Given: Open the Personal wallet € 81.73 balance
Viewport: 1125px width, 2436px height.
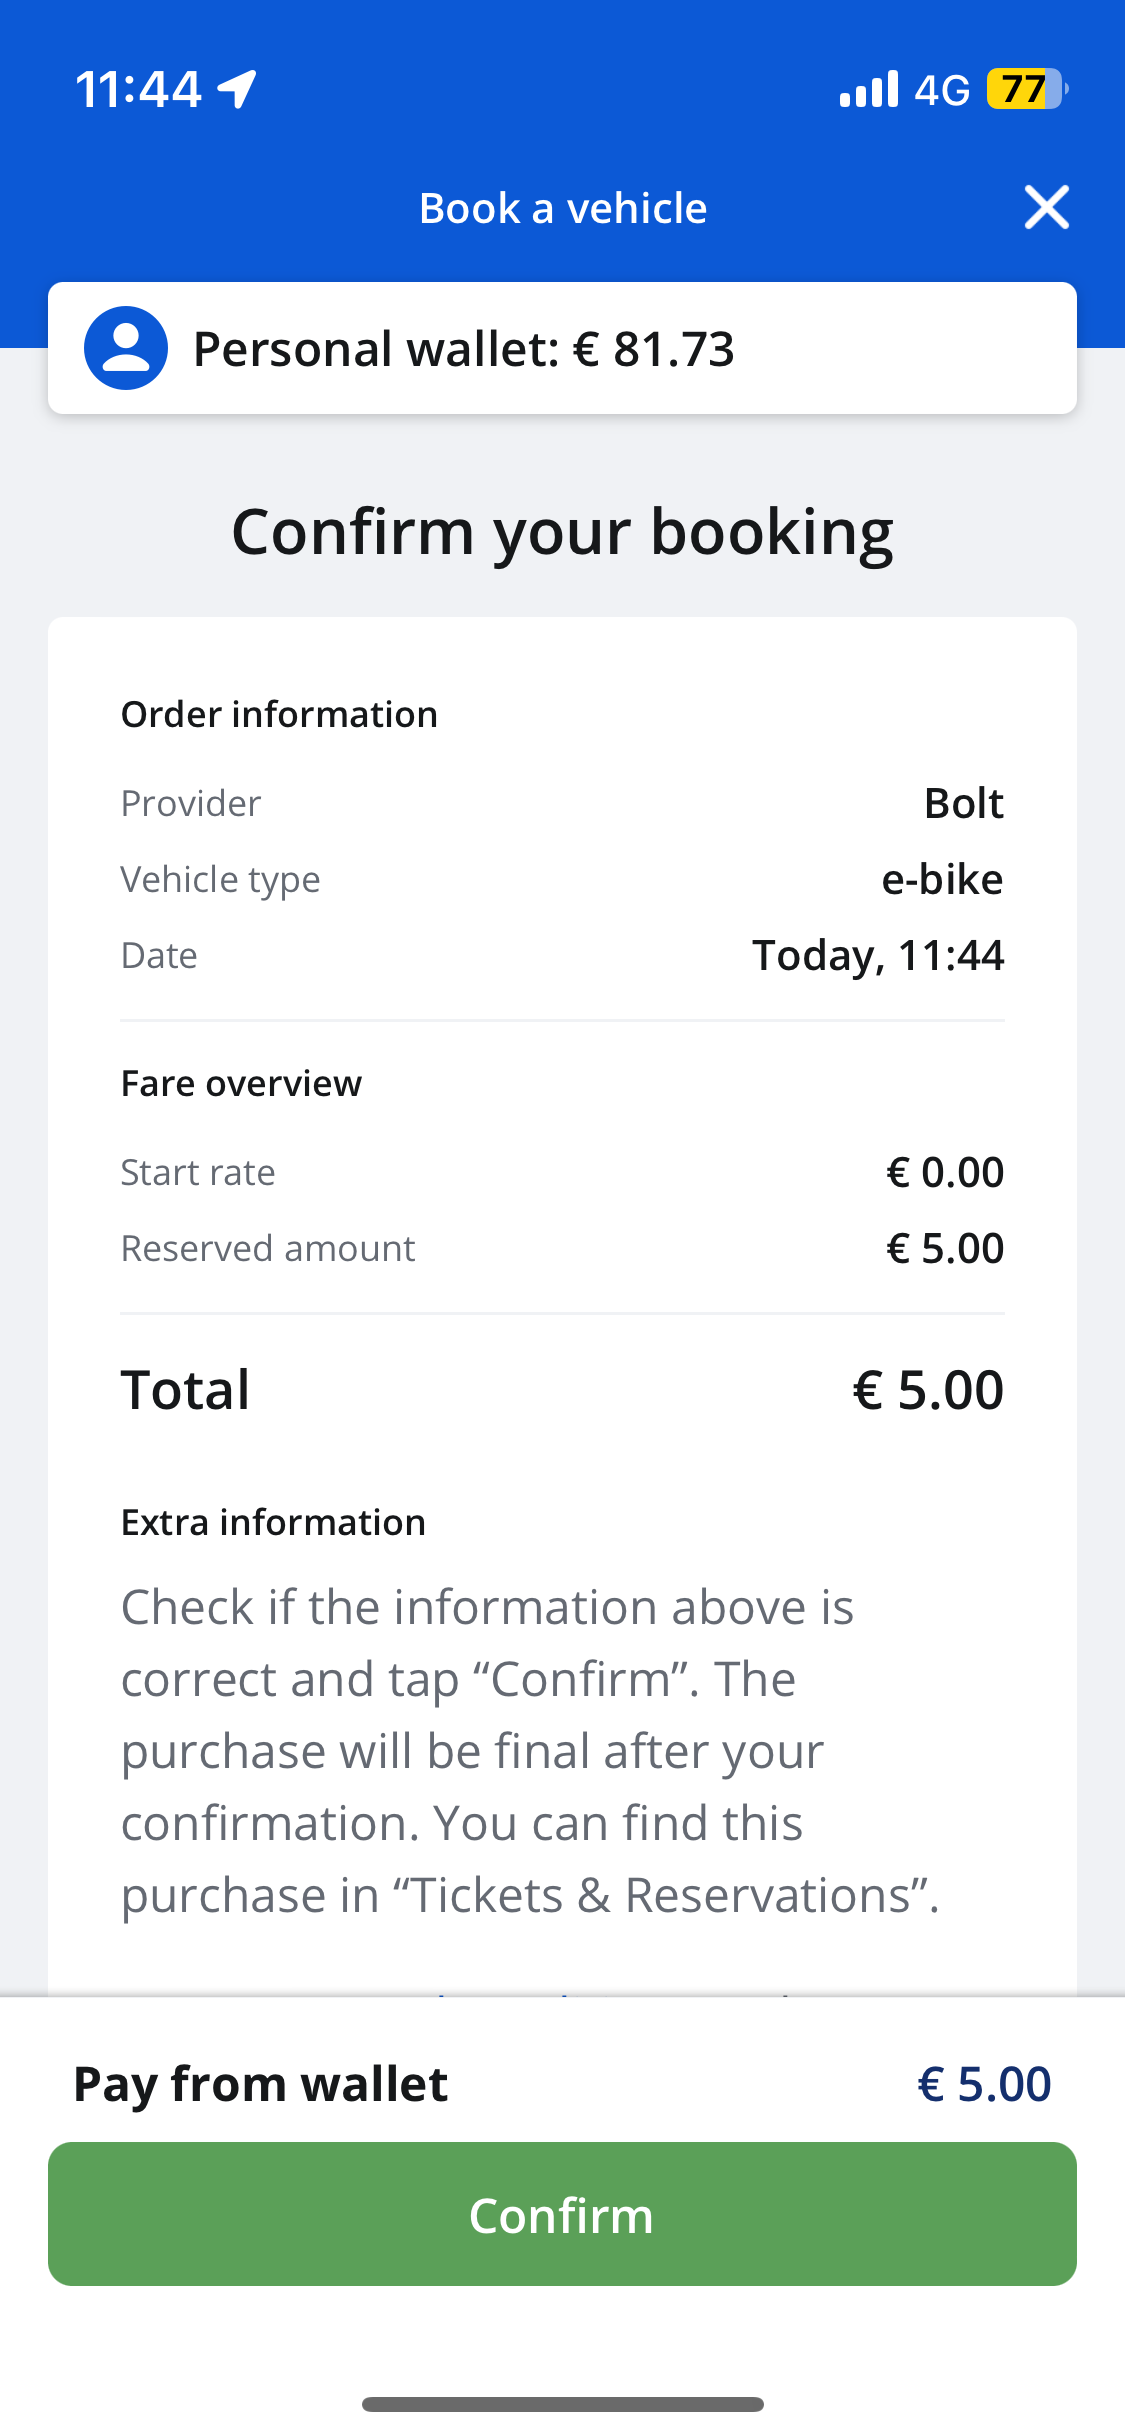Looking at the screenshot, I should 562,348.
